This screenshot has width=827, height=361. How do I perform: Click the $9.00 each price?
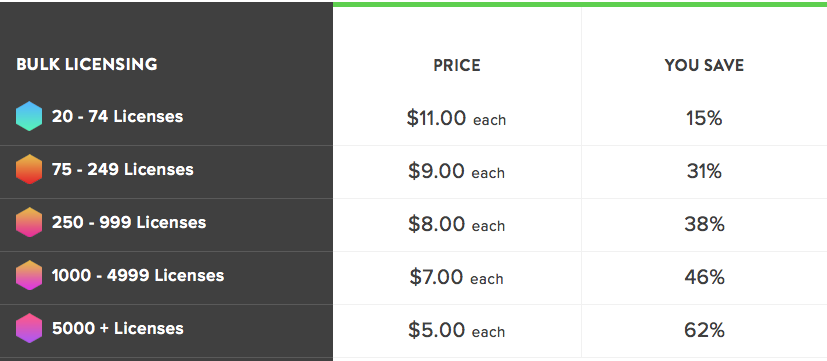[x=456, y=172]
